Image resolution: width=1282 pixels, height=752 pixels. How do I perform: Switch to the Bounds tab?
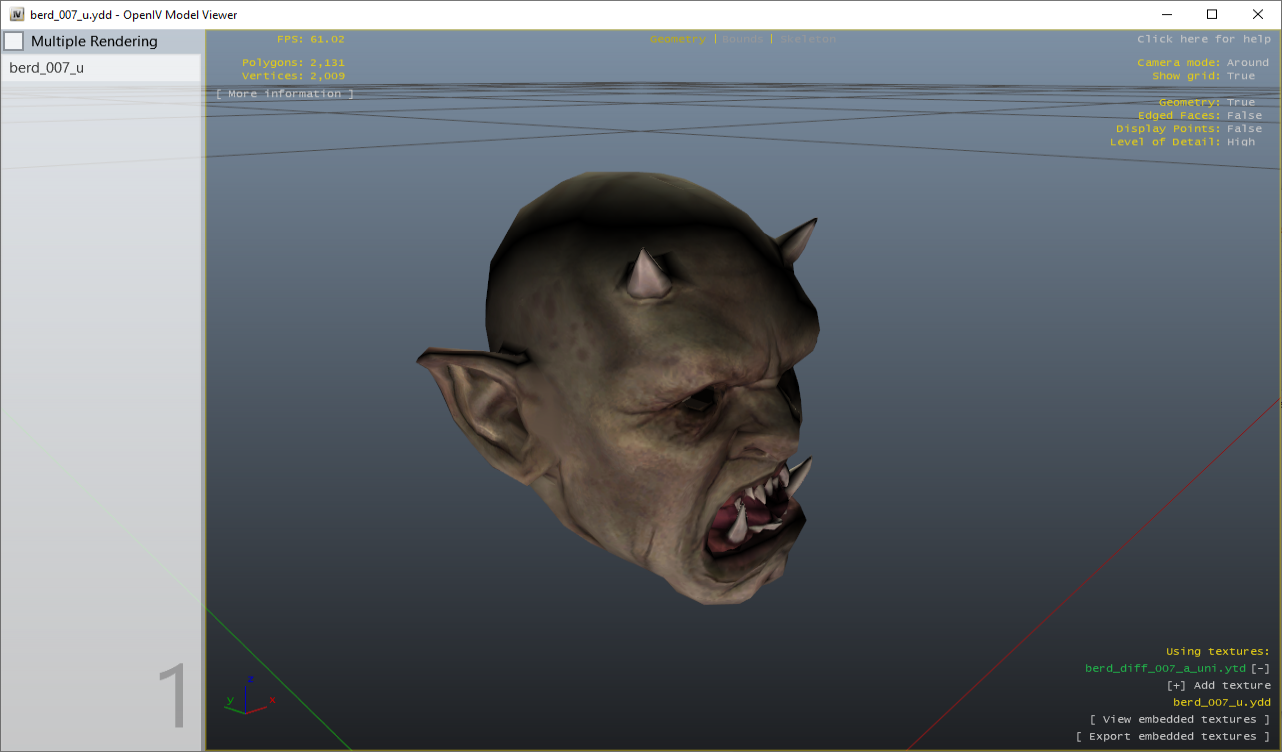[x=742, y=39]
